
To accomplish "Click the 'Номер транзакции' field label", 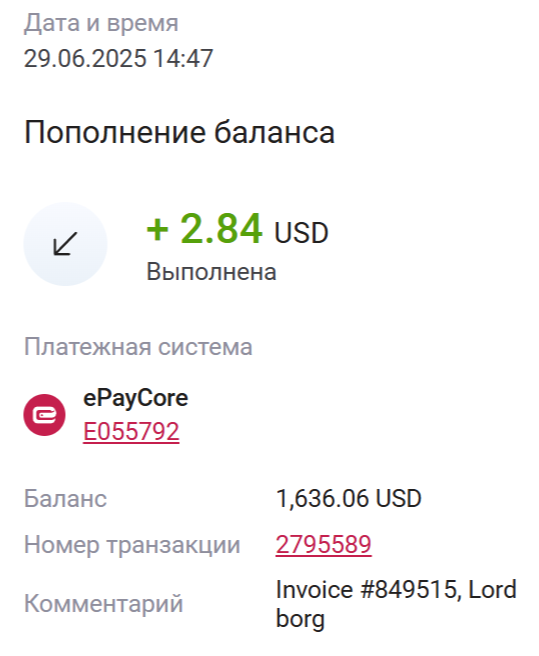I will [132, 545].
